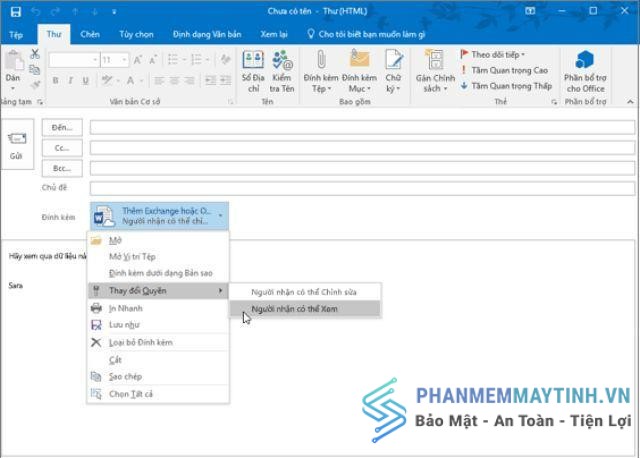Click the decrease indent icon
This screenshot has width=640, height=458.
211,80
